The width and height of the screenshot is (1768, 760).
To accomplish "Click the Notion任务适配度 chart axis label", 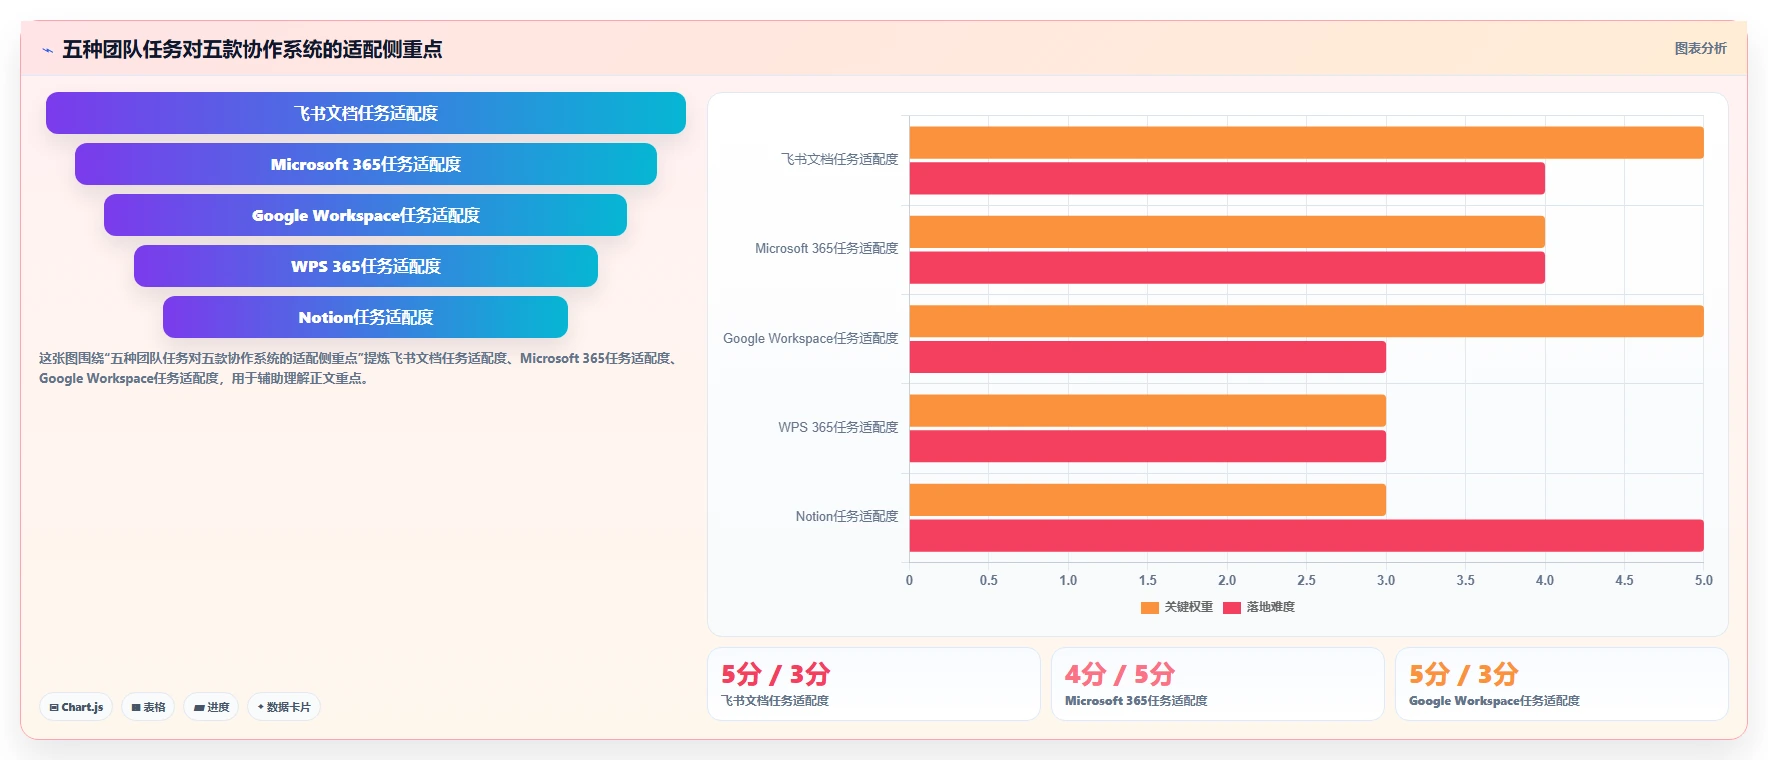I will click(x=847, y=516).
